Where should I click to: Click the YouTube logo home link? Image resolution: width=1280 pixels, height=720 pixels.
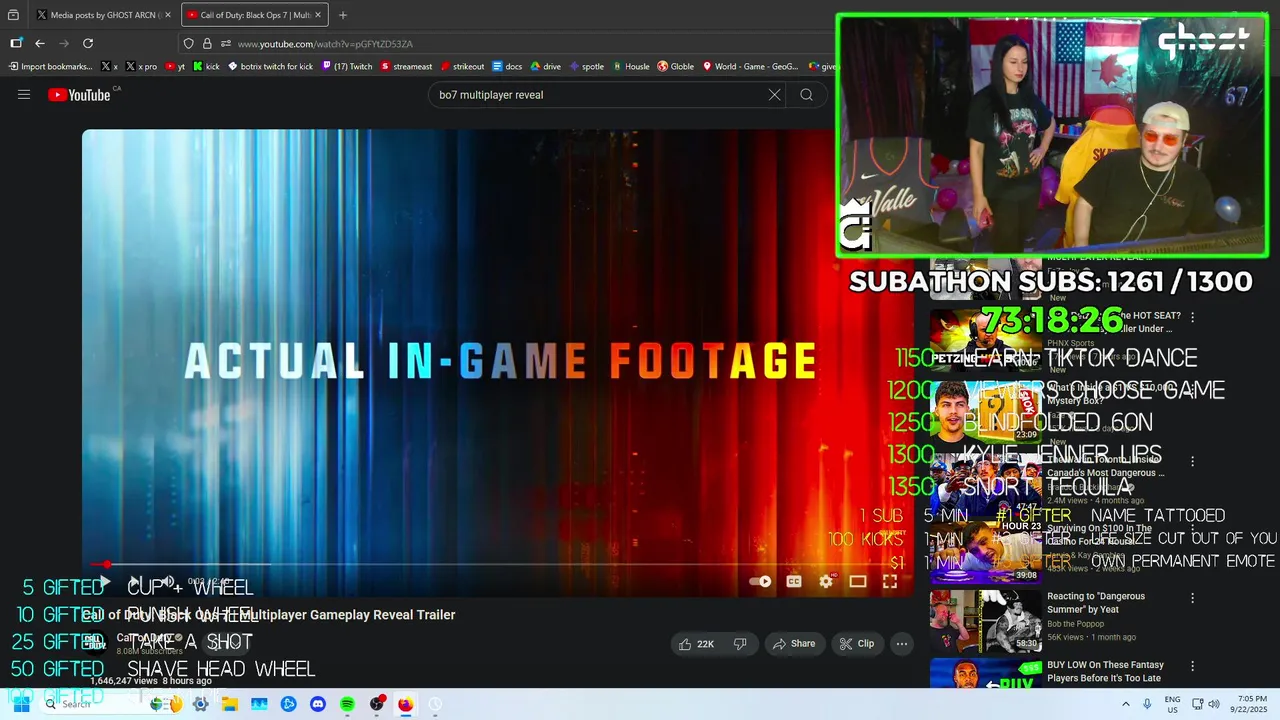click(x=79, y=95)
